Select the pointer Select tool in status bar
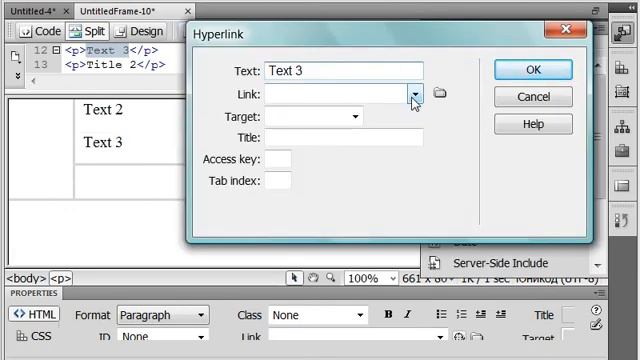This screenshot has height=360, width=640. 294,278
